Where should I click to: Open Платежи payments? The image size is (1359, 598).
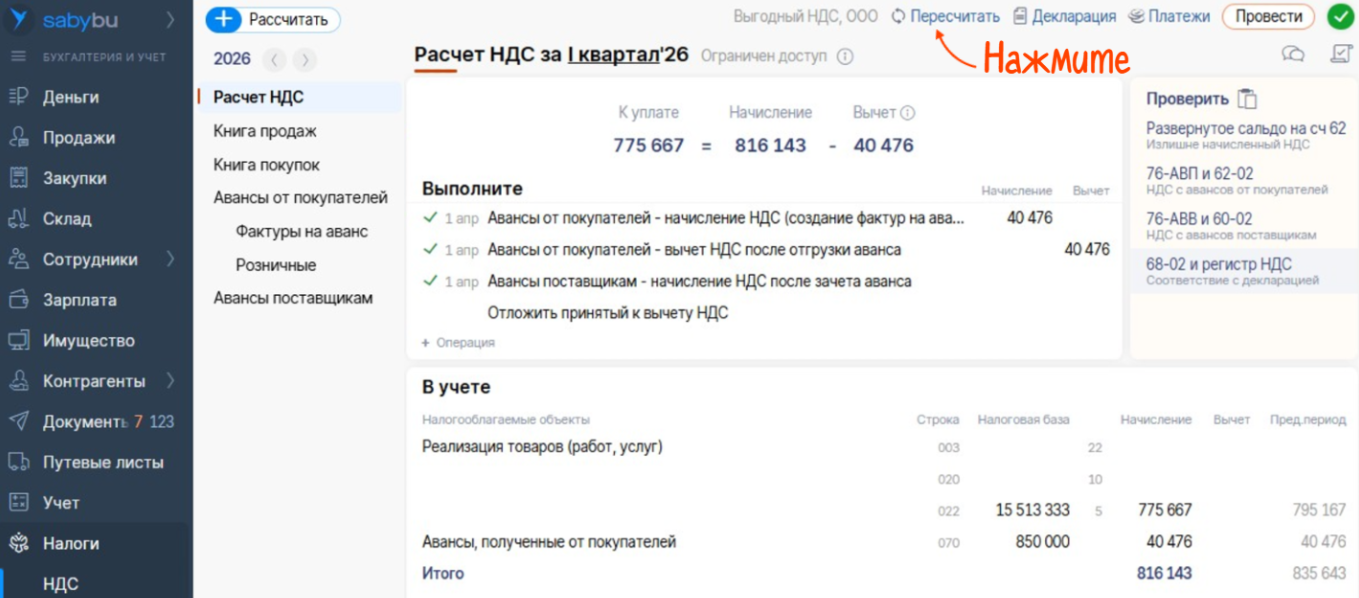[x=1169, y=16]
